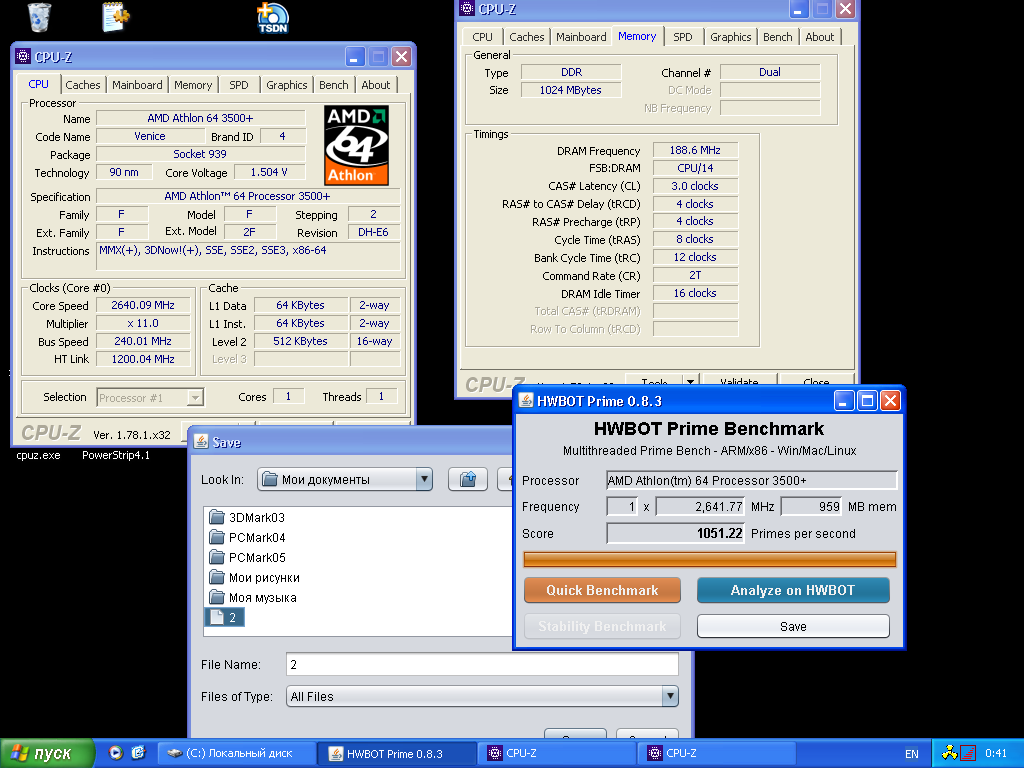This screenshot has height=768, width=1024.
Task: Click the EN language indicator
Action: (x=912, y=754)
